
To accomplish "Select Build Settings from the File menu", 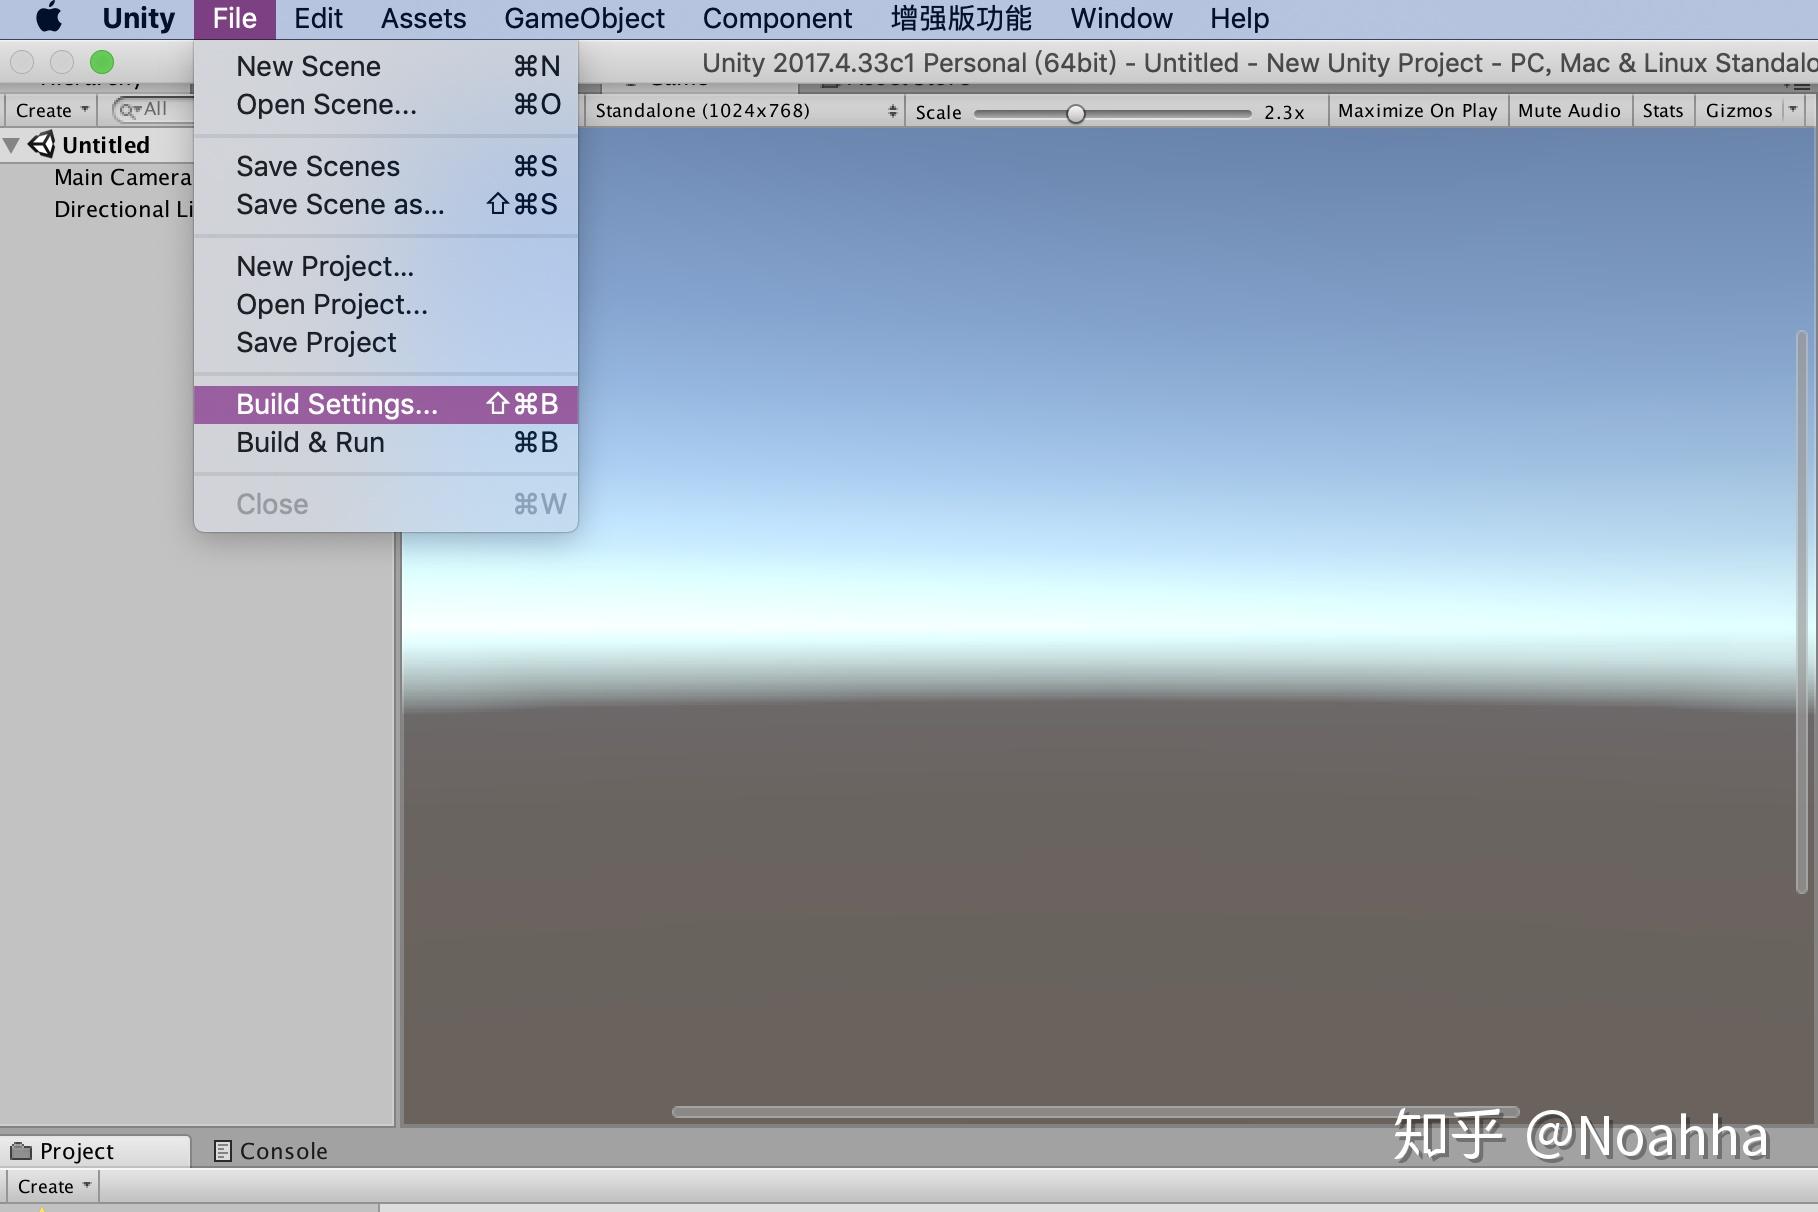I will pyautogui.click(x=336, y=404).
